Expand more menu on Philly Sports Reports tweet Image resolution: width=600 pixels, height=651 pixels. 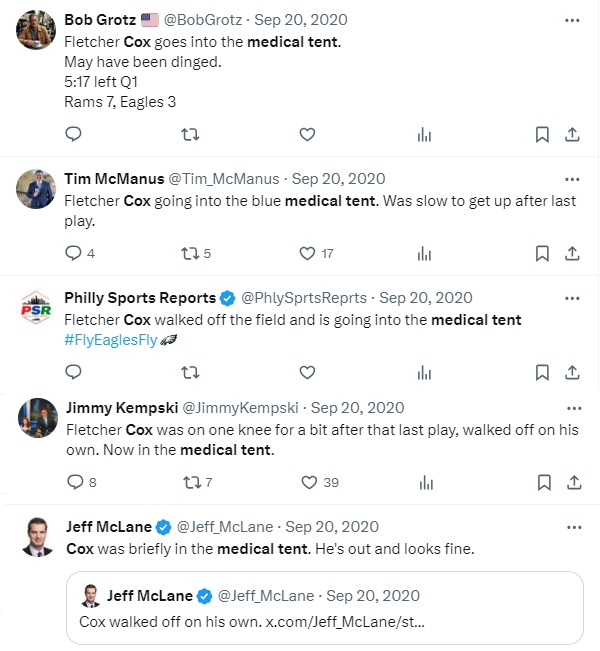[x=572, y=298]
